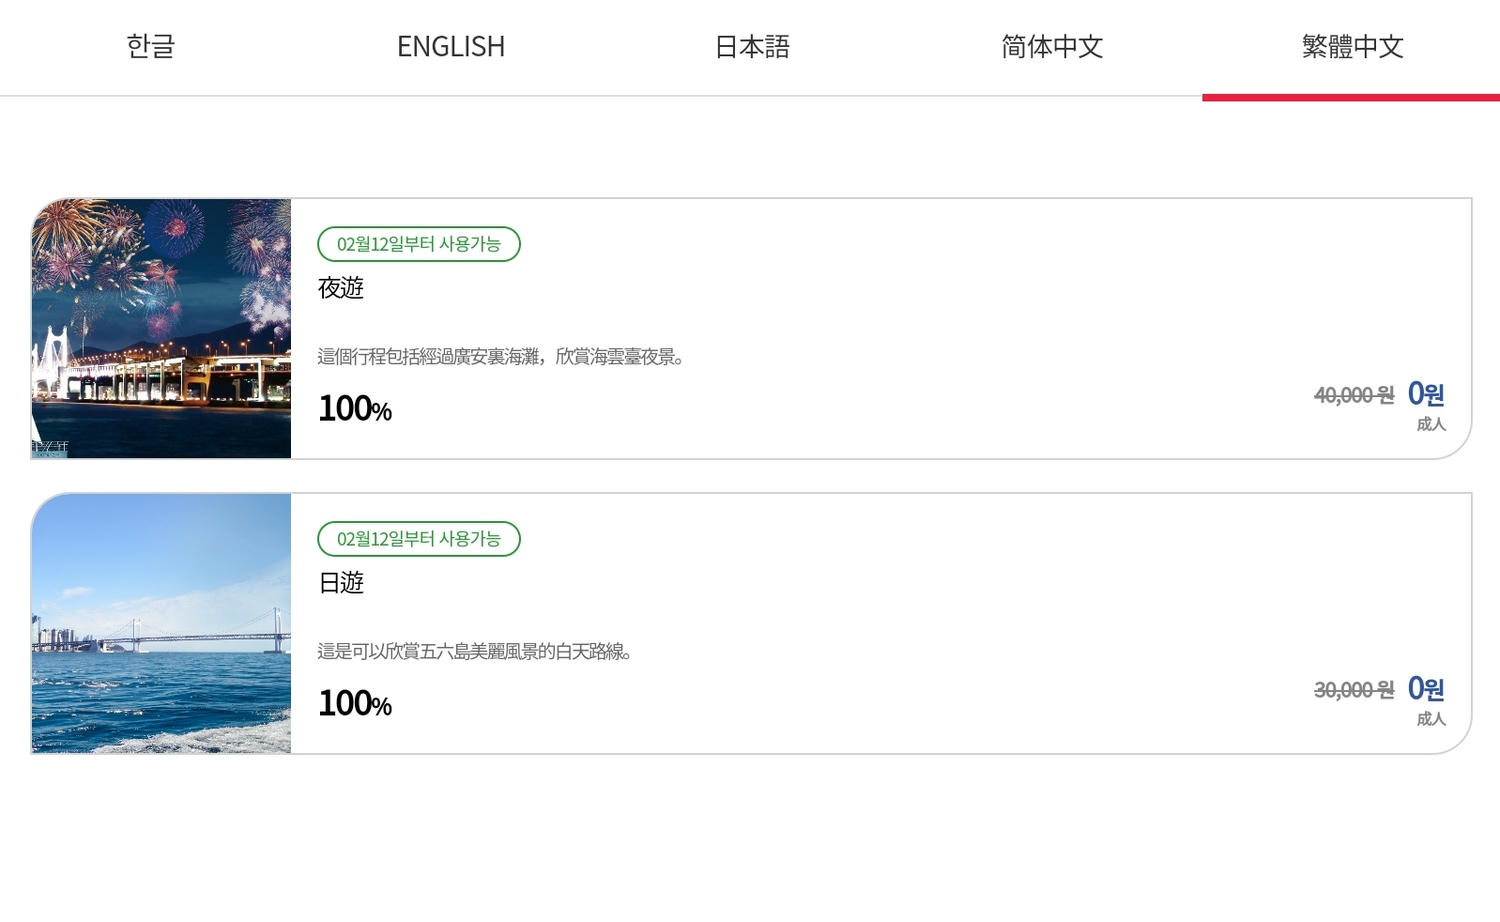Click the 日遊 description mentioning 五六島
1500x922 pixels.
(x=475, y=652)
